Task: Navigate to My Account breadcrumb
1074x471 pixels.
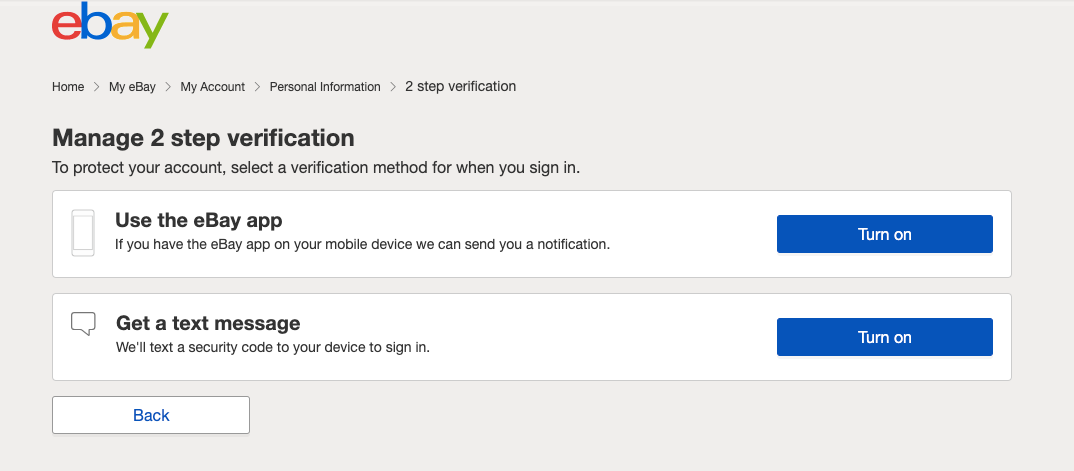Action: (x=212, y=87)
